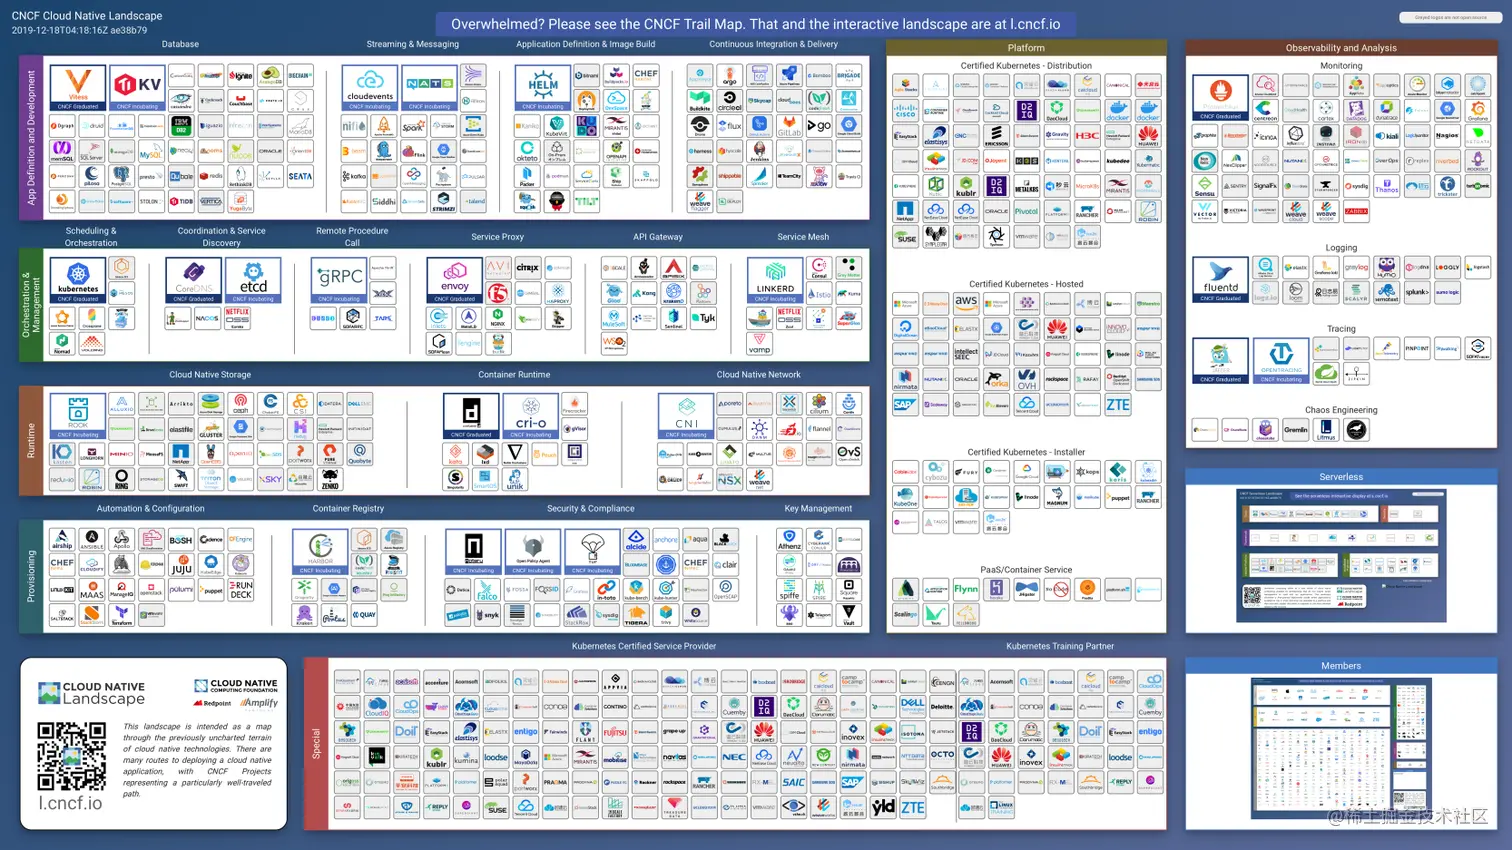The image size is (1512, 850).
Task: Open the envoy service proxy card
Action: pos(455,281)
